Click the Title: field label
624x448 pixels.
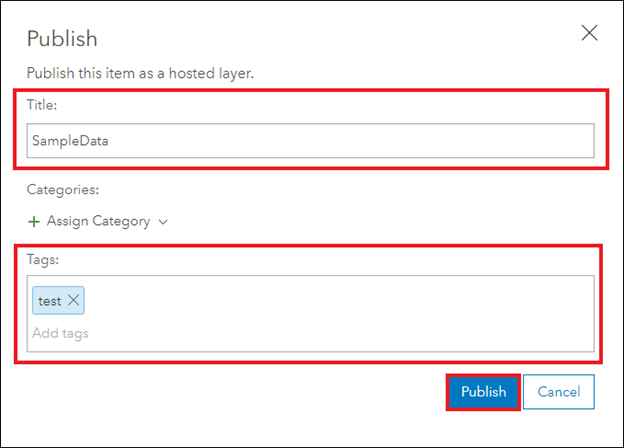coord(42,105)
